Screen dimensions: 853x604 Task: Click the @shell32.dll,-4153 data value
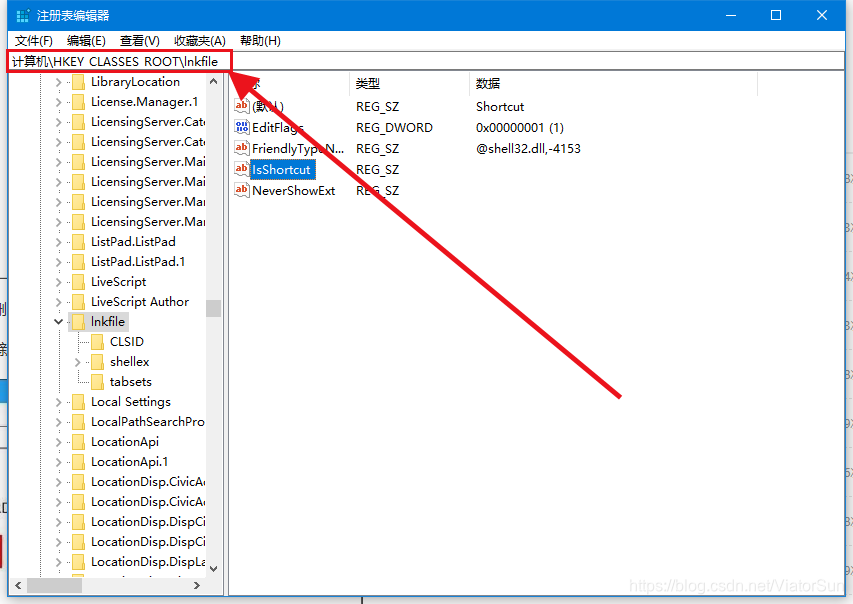[x=528, y=148]
